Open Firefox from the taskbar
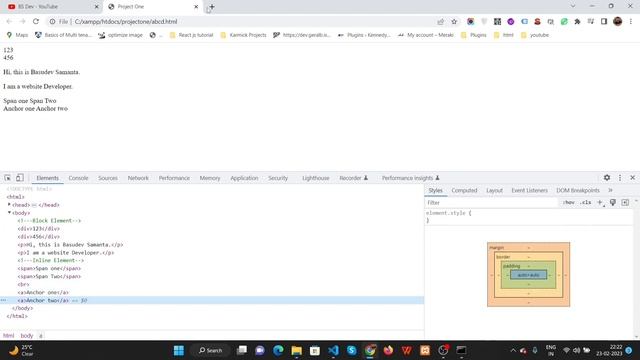Screen dimensions: 640x360 [x=388, y=351]
